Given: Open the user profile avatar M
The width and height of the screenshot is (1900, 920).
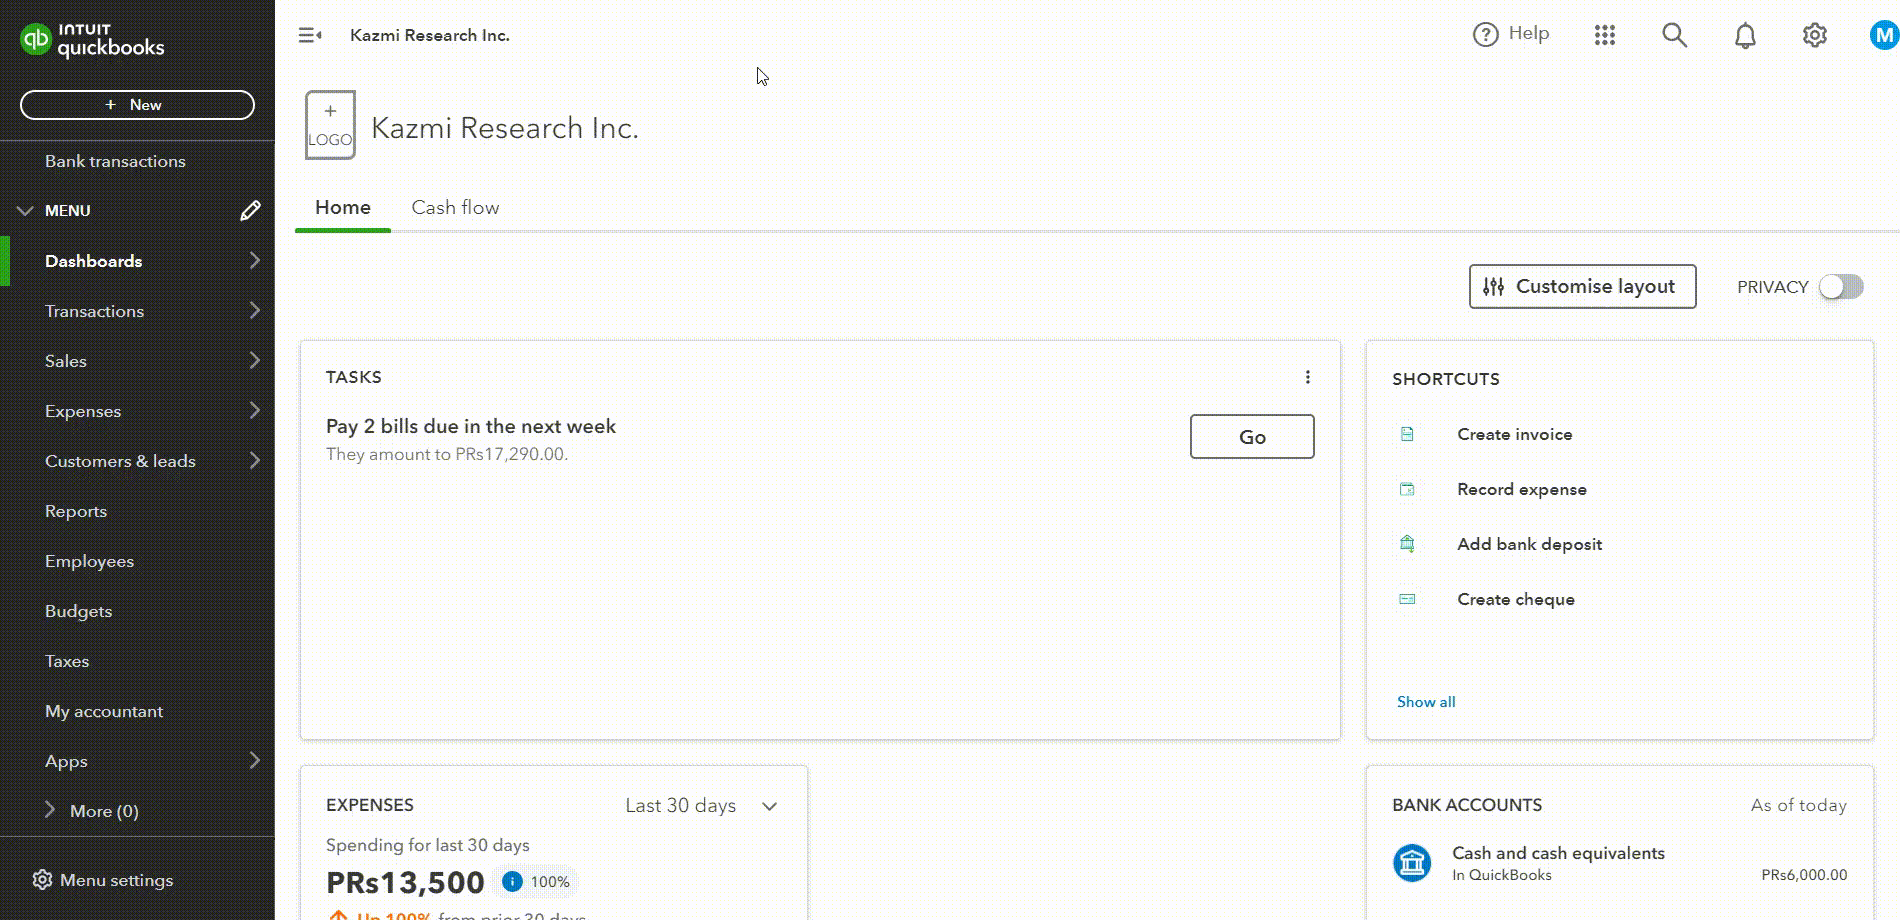Looking at the screenshot, I should 1884,36.
